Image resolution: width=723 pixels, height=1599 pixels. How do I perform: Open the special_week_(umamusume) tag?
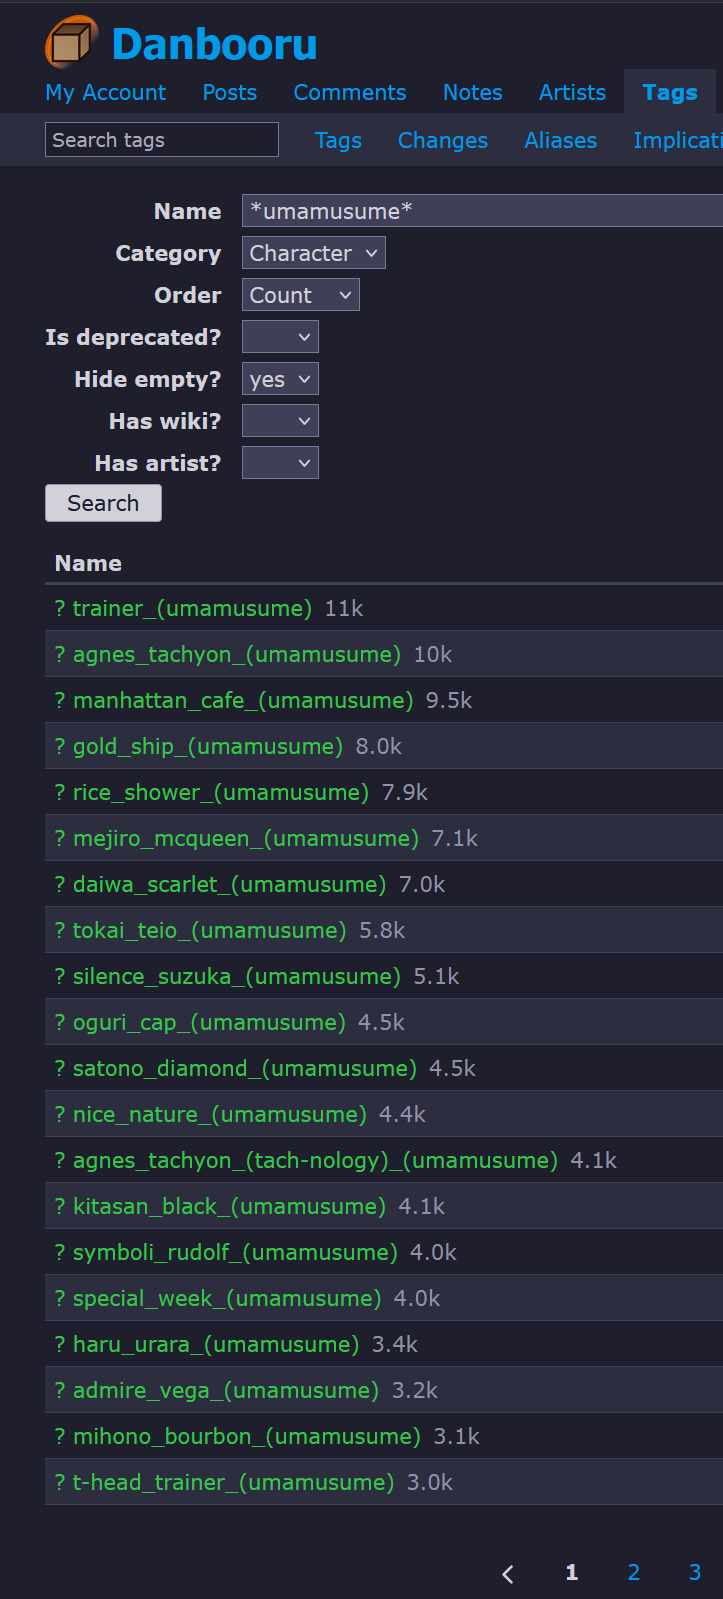coord(227,1298)
